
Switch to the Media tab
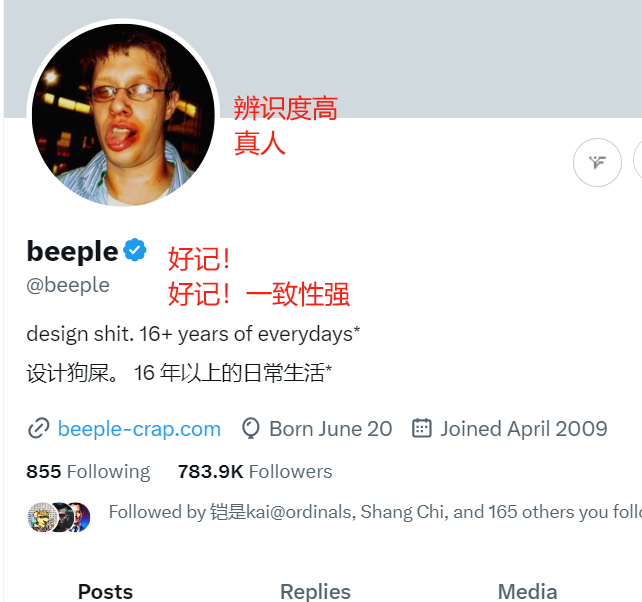coord(527,592)
